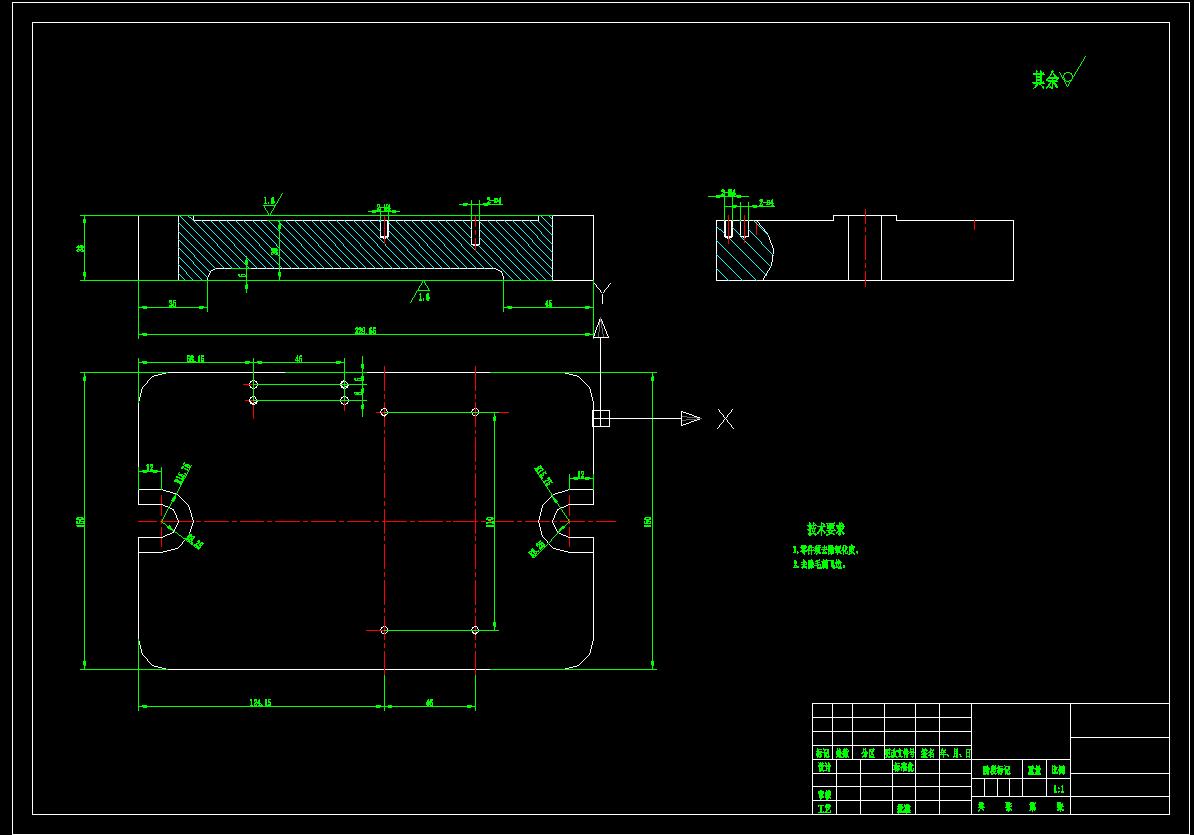
Task: Select the 技术要求 heading text
Action: coord(825,529)
